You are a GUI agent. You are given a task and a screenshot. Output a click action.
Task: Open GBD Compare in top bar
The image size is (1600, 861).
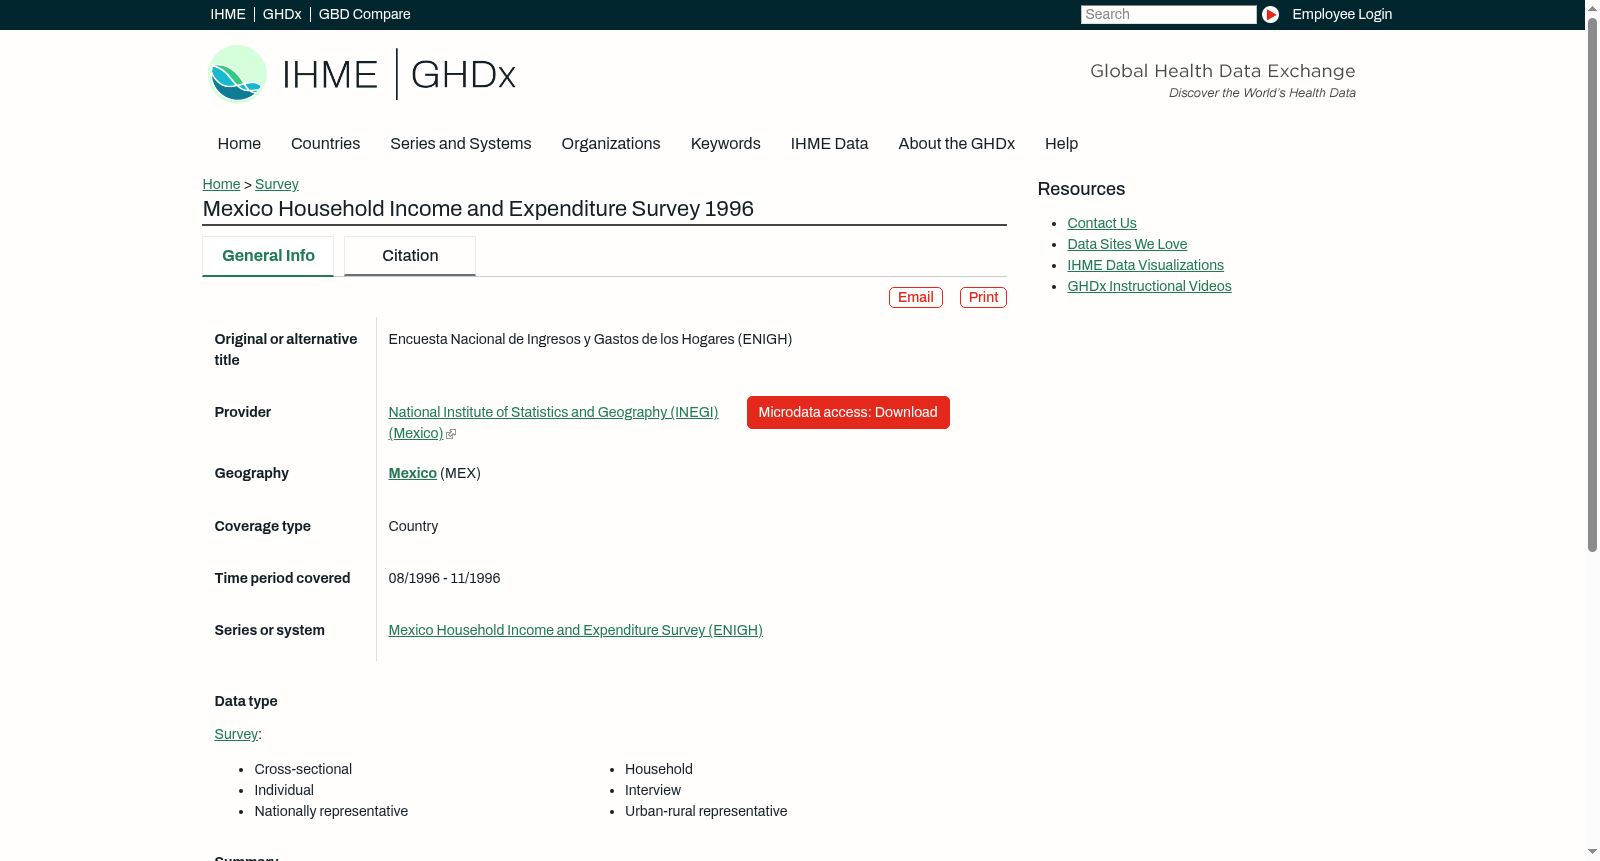[x=365, y=14]
